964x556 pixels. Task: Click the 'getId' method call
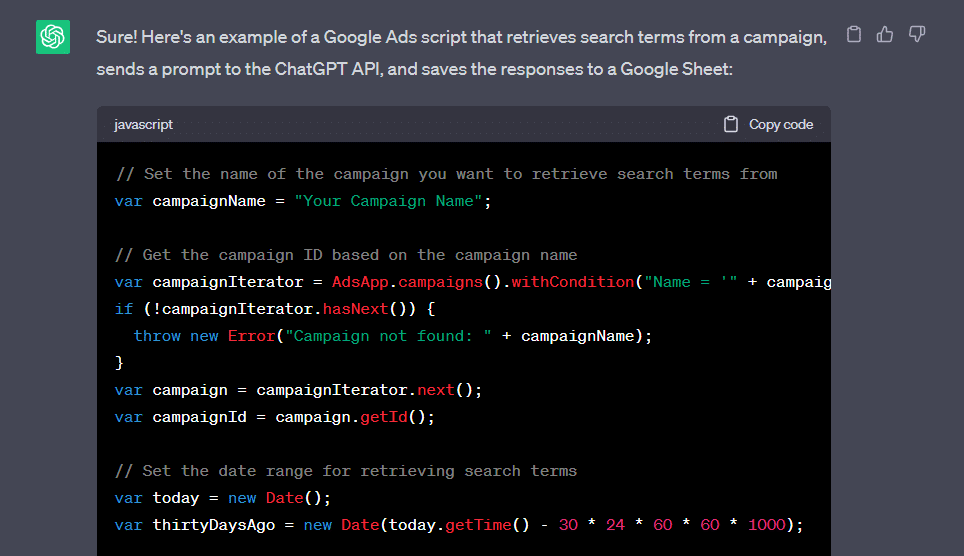(384, 417)
